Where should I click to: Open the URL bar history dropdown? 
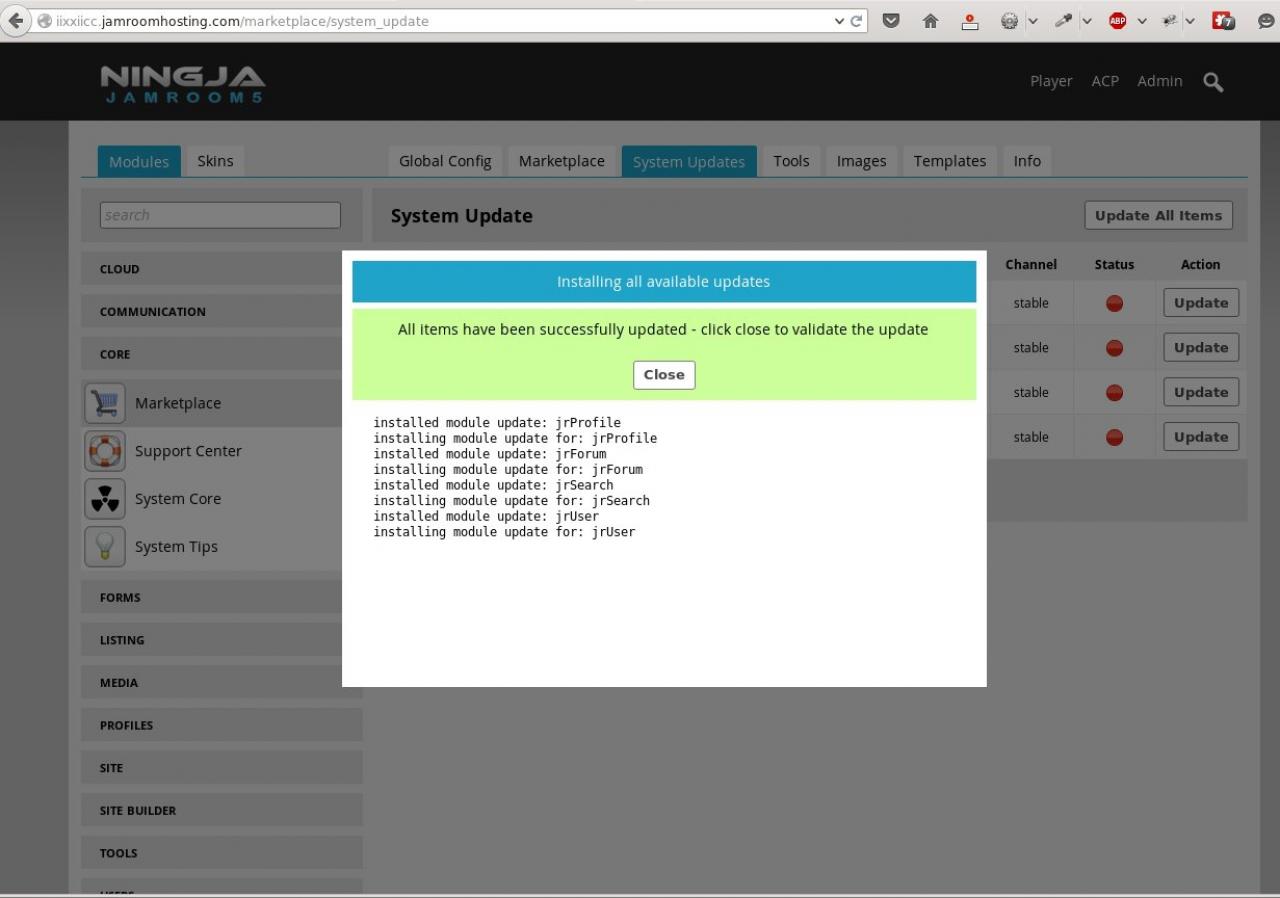coord(839,21)
